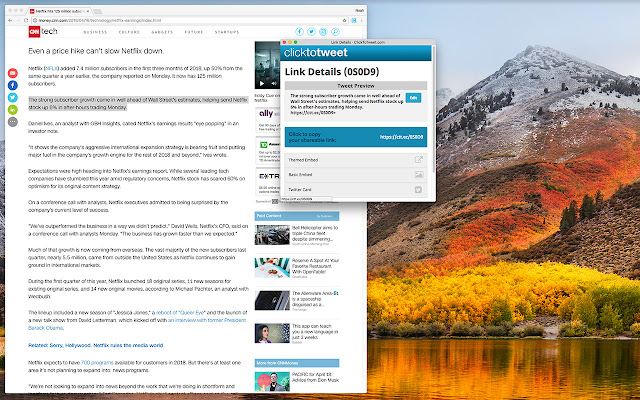
Task: Bookmark page with star icon
Action: (x=344, y=20)
